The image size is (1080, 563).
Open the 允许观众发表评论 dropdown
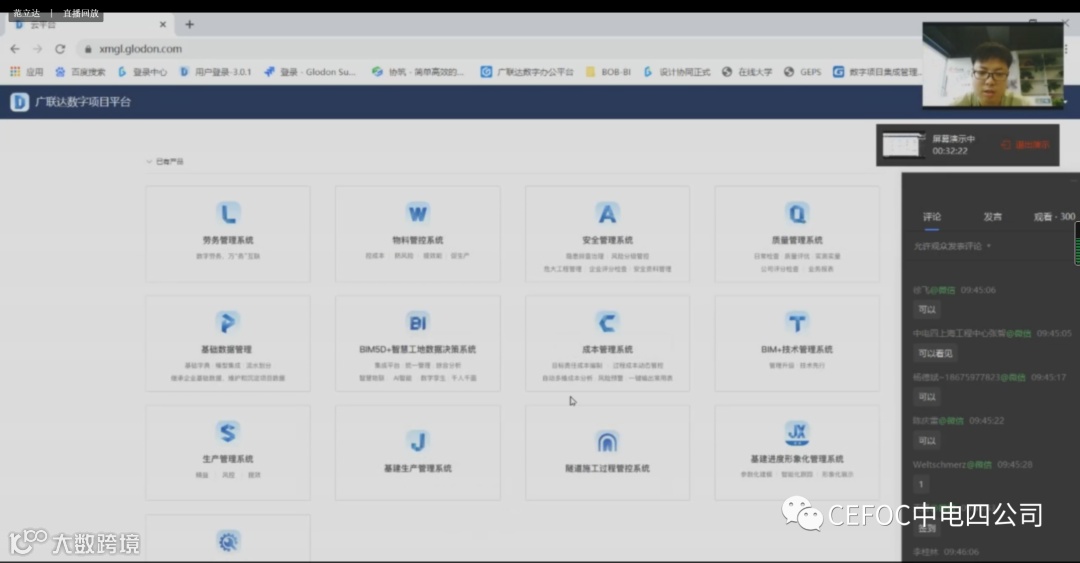[x=952, y=246]
